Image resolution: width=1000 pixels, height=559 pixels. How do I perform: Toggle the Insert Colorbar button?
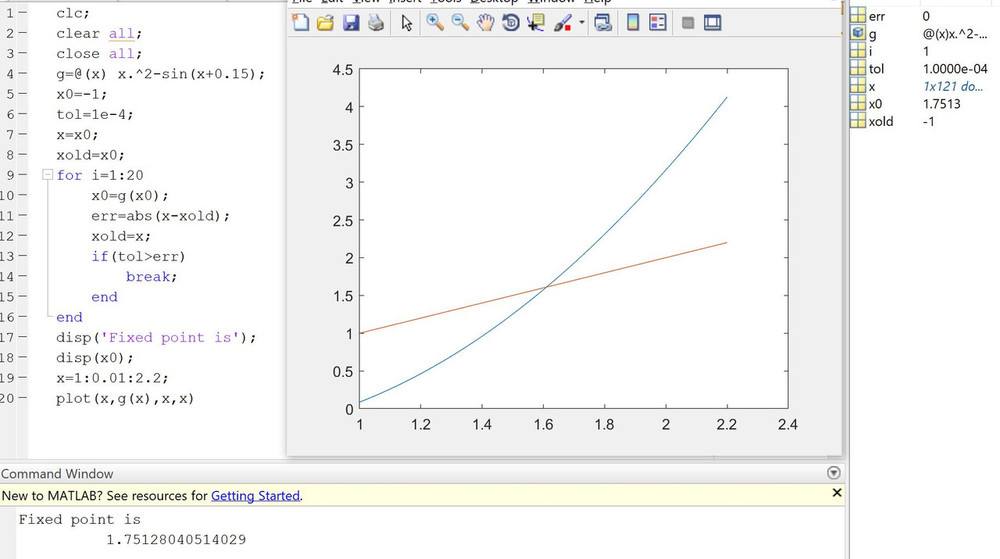632,22
